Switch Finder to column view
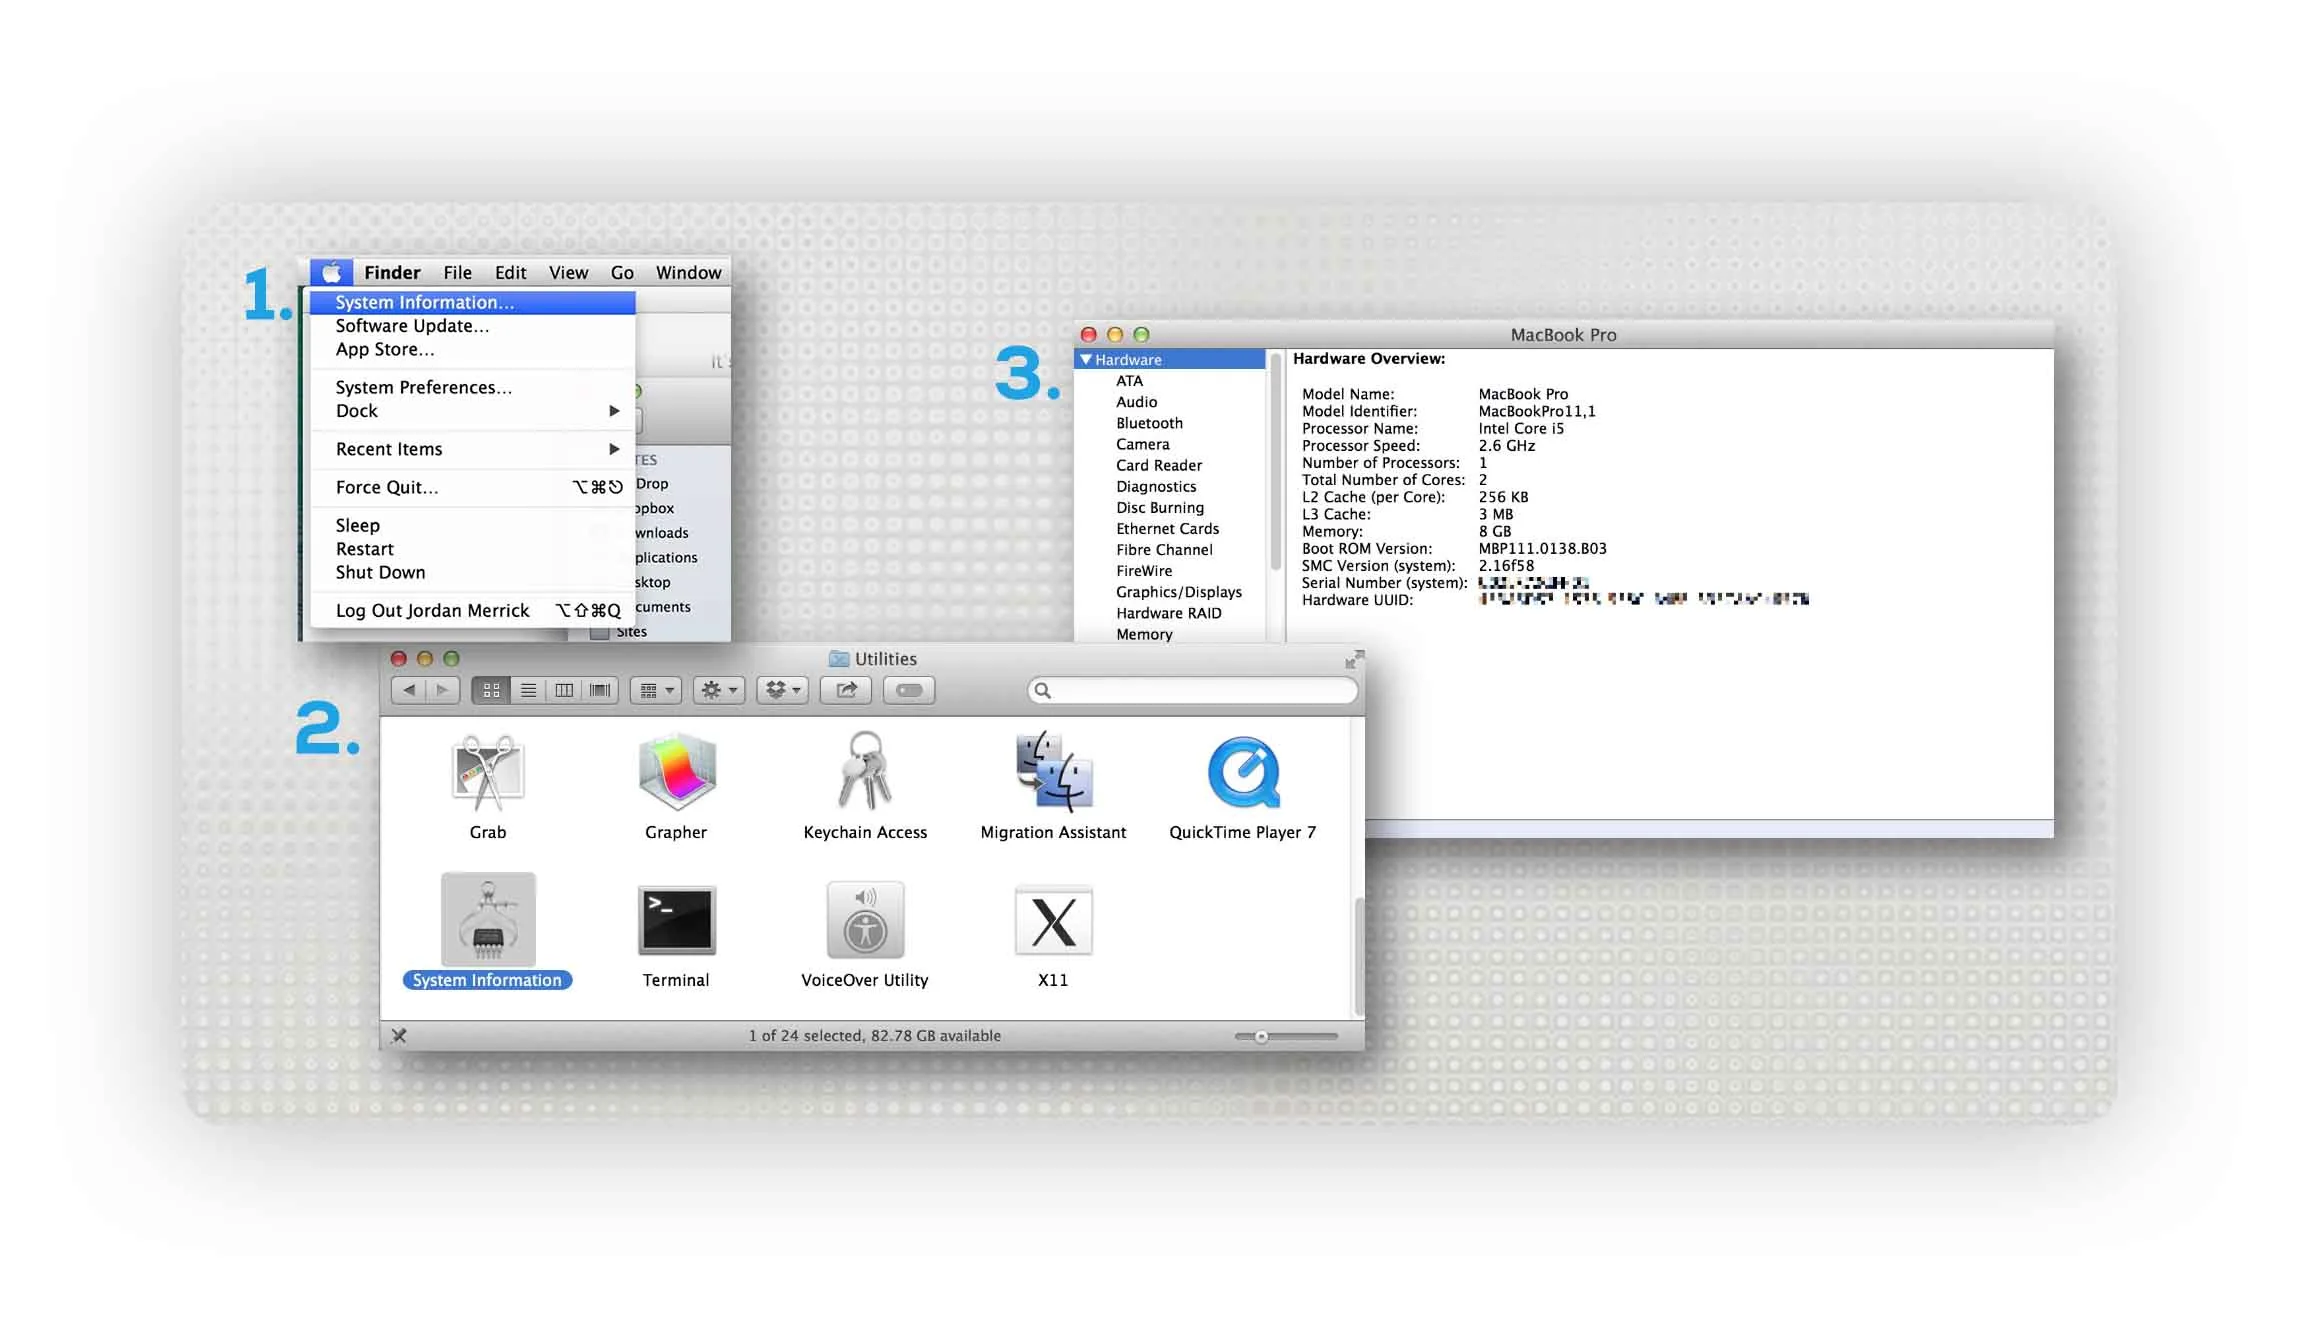This screenshot has height=1327, width=2300. (x=564, y=690)
